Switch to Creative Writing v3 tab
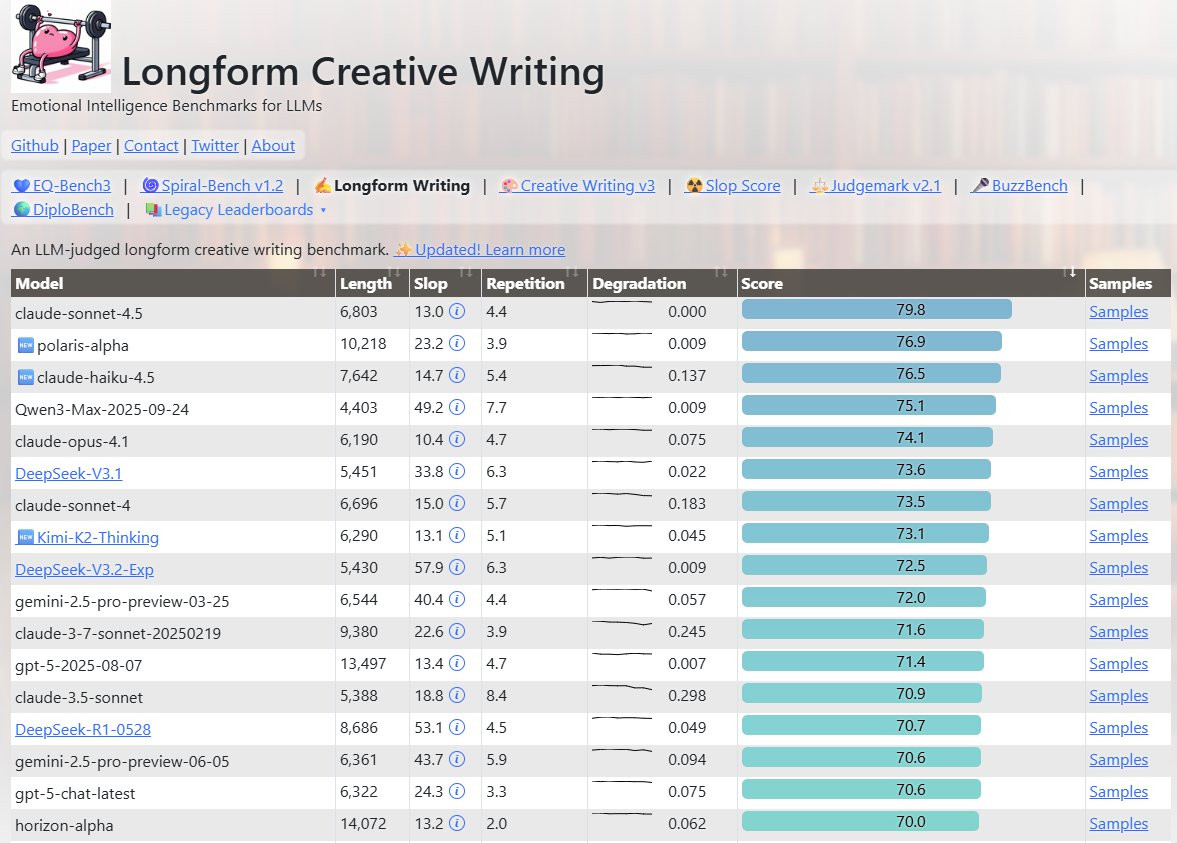The image size is (1177, 843). 577,185
